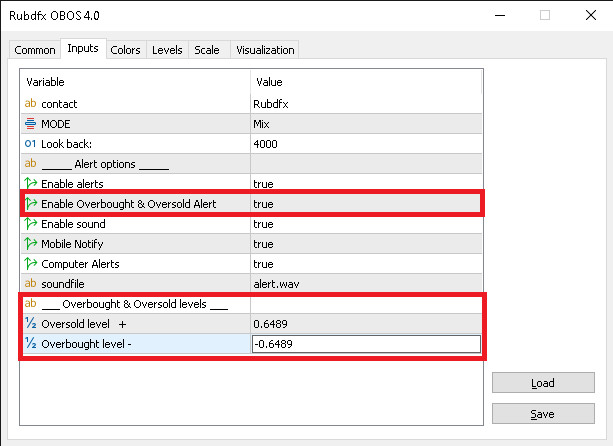This screenshot has width=613, height=446.
Task: Select the 'Enable sound' variable name
Action: click(73, 224)
